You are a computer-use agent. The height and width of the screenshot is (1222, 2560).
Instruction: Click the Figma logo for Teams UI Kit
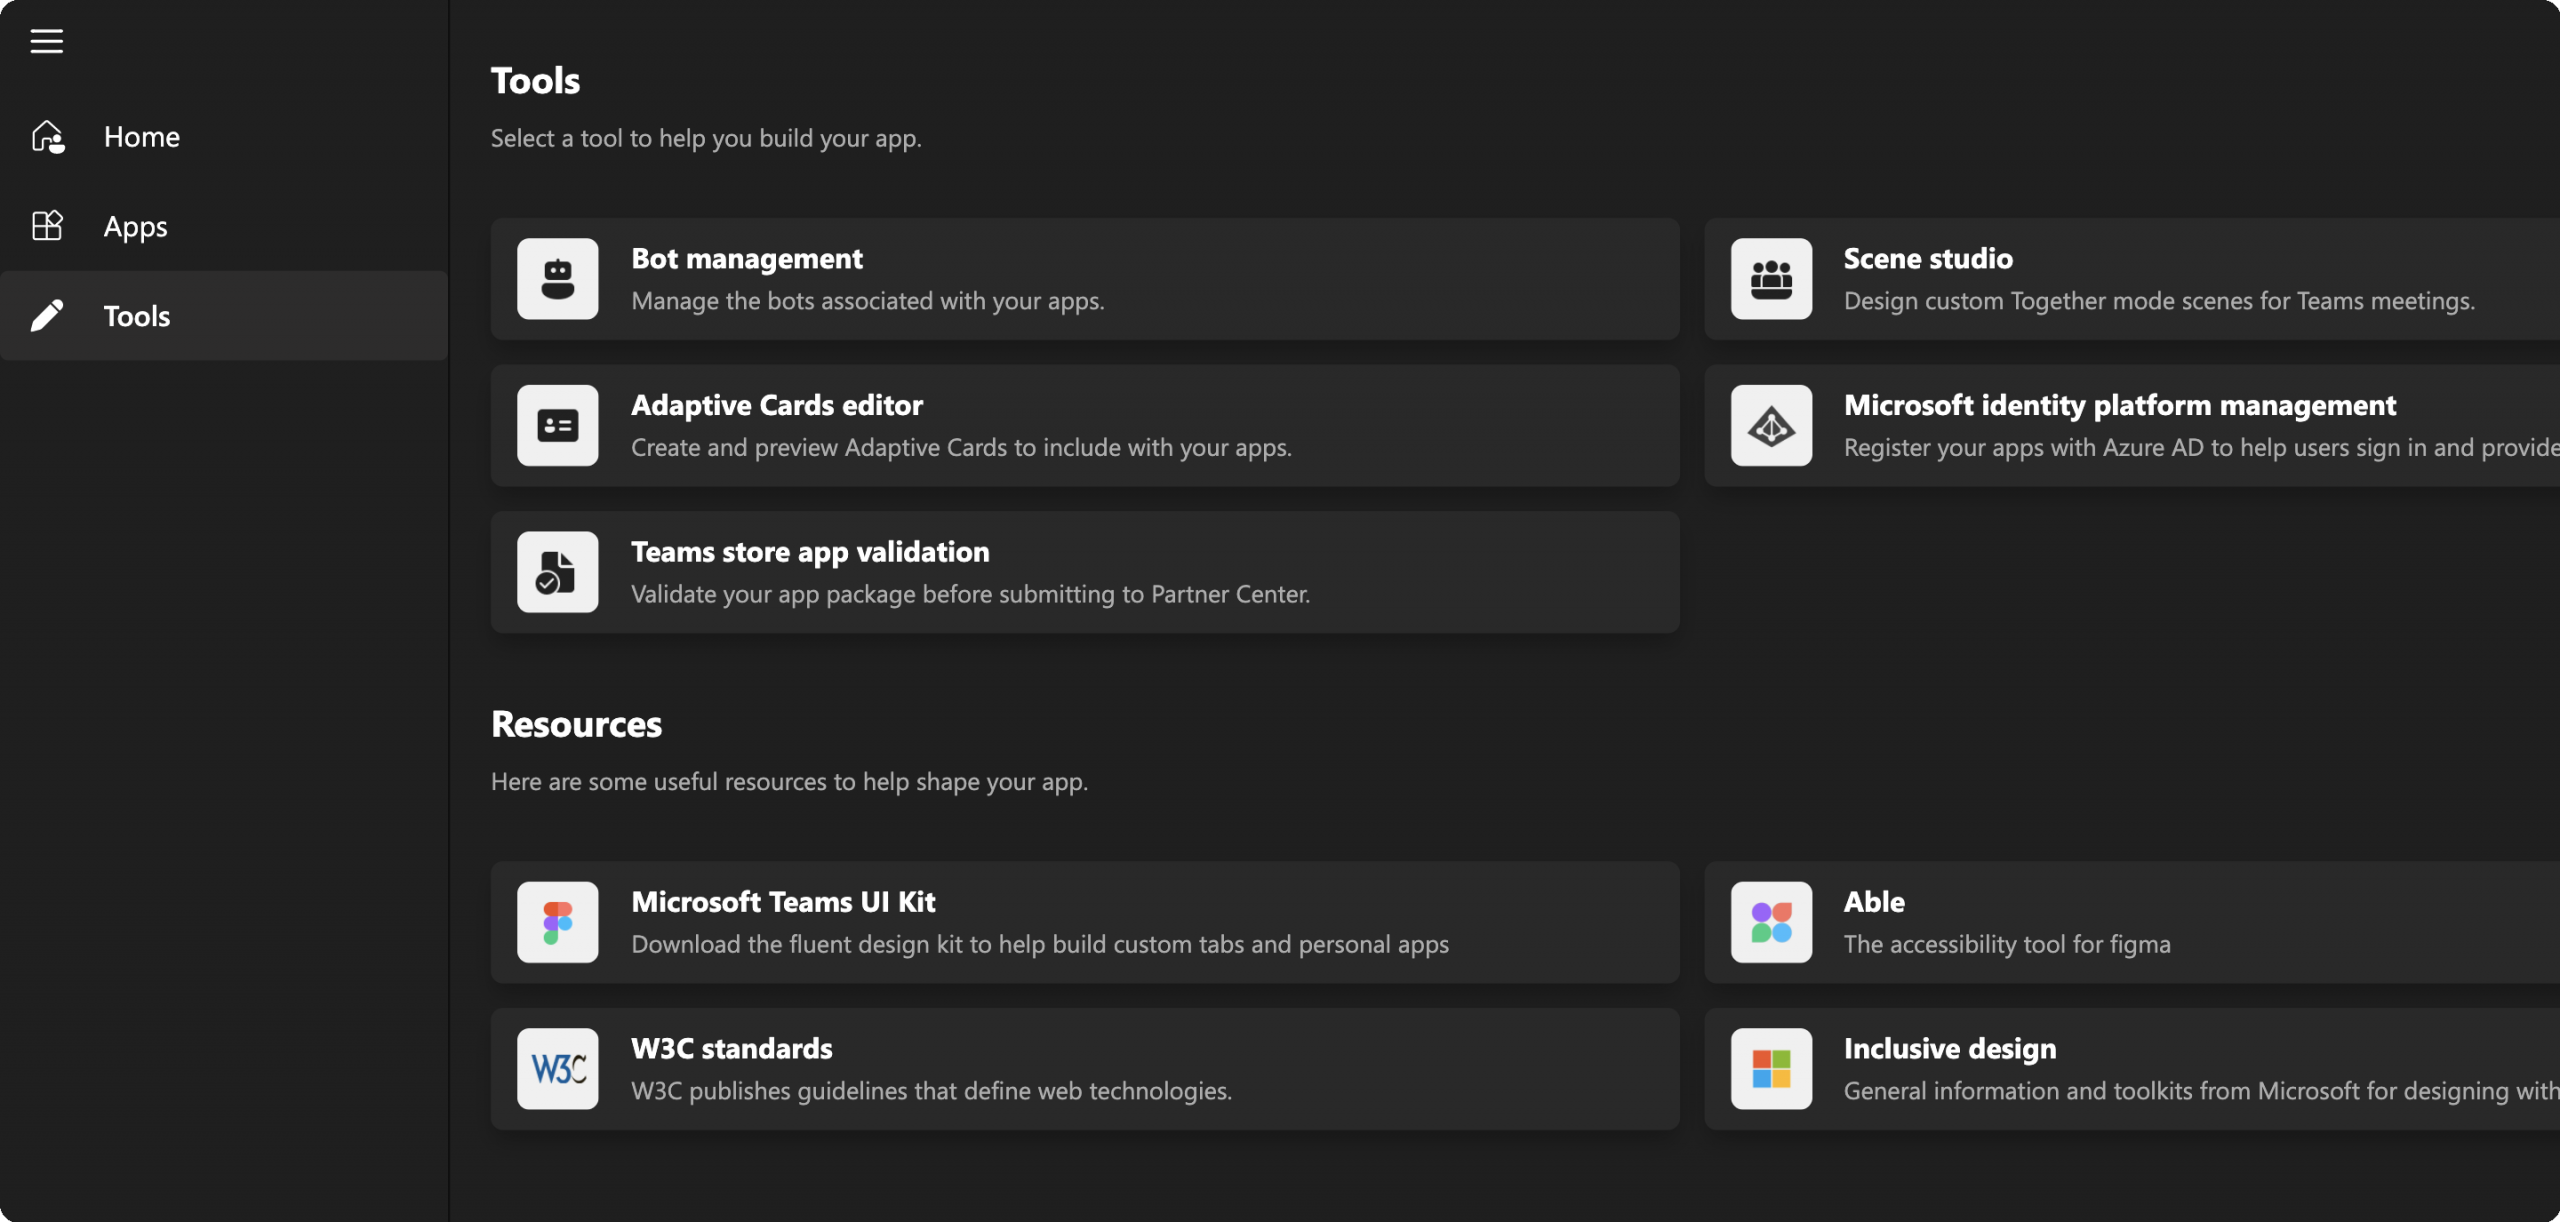pyautogui.click(x=558, y=922)
